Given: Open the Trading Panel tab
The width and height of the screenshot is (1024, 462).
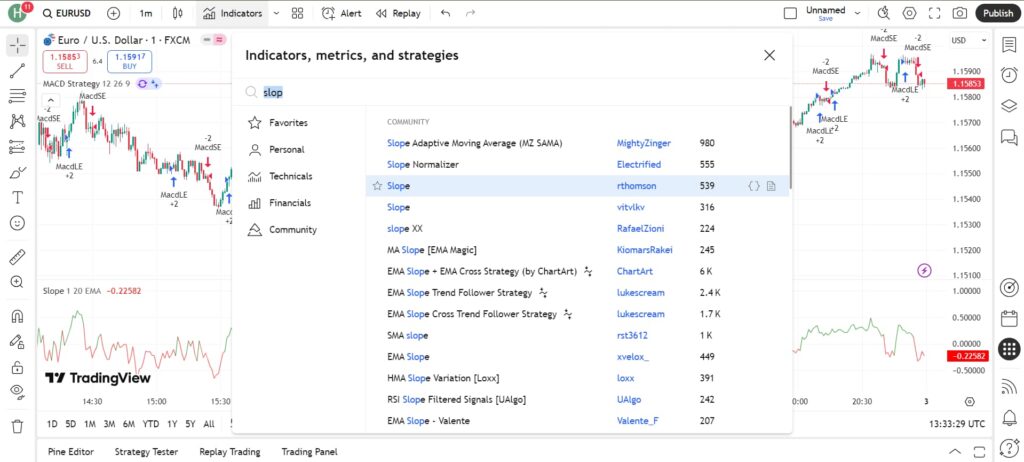Looking at the screenshot, I should click(x=309, y=452).
